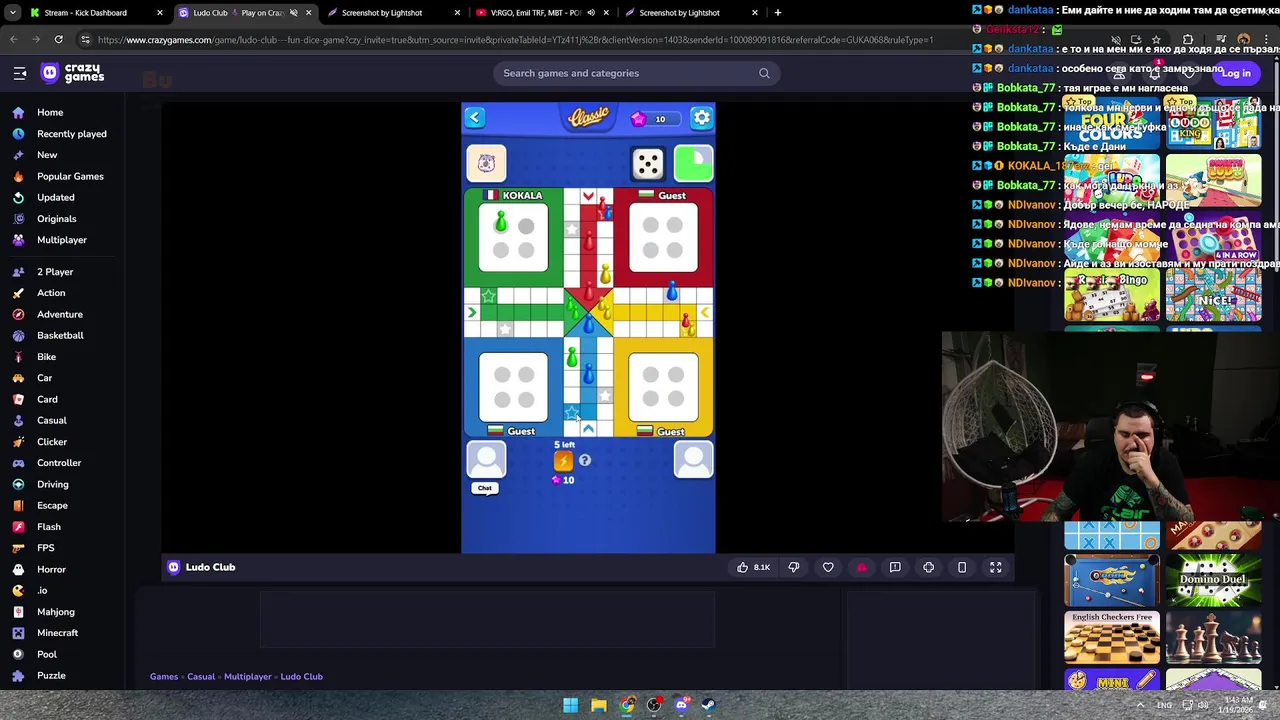Open the chess game thumbnail

[1213, 638]
